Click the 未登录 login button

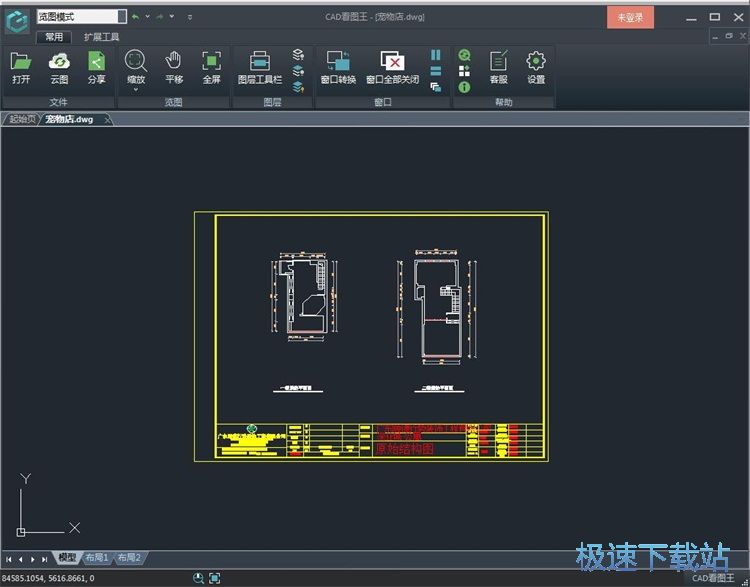pos(630,17)
